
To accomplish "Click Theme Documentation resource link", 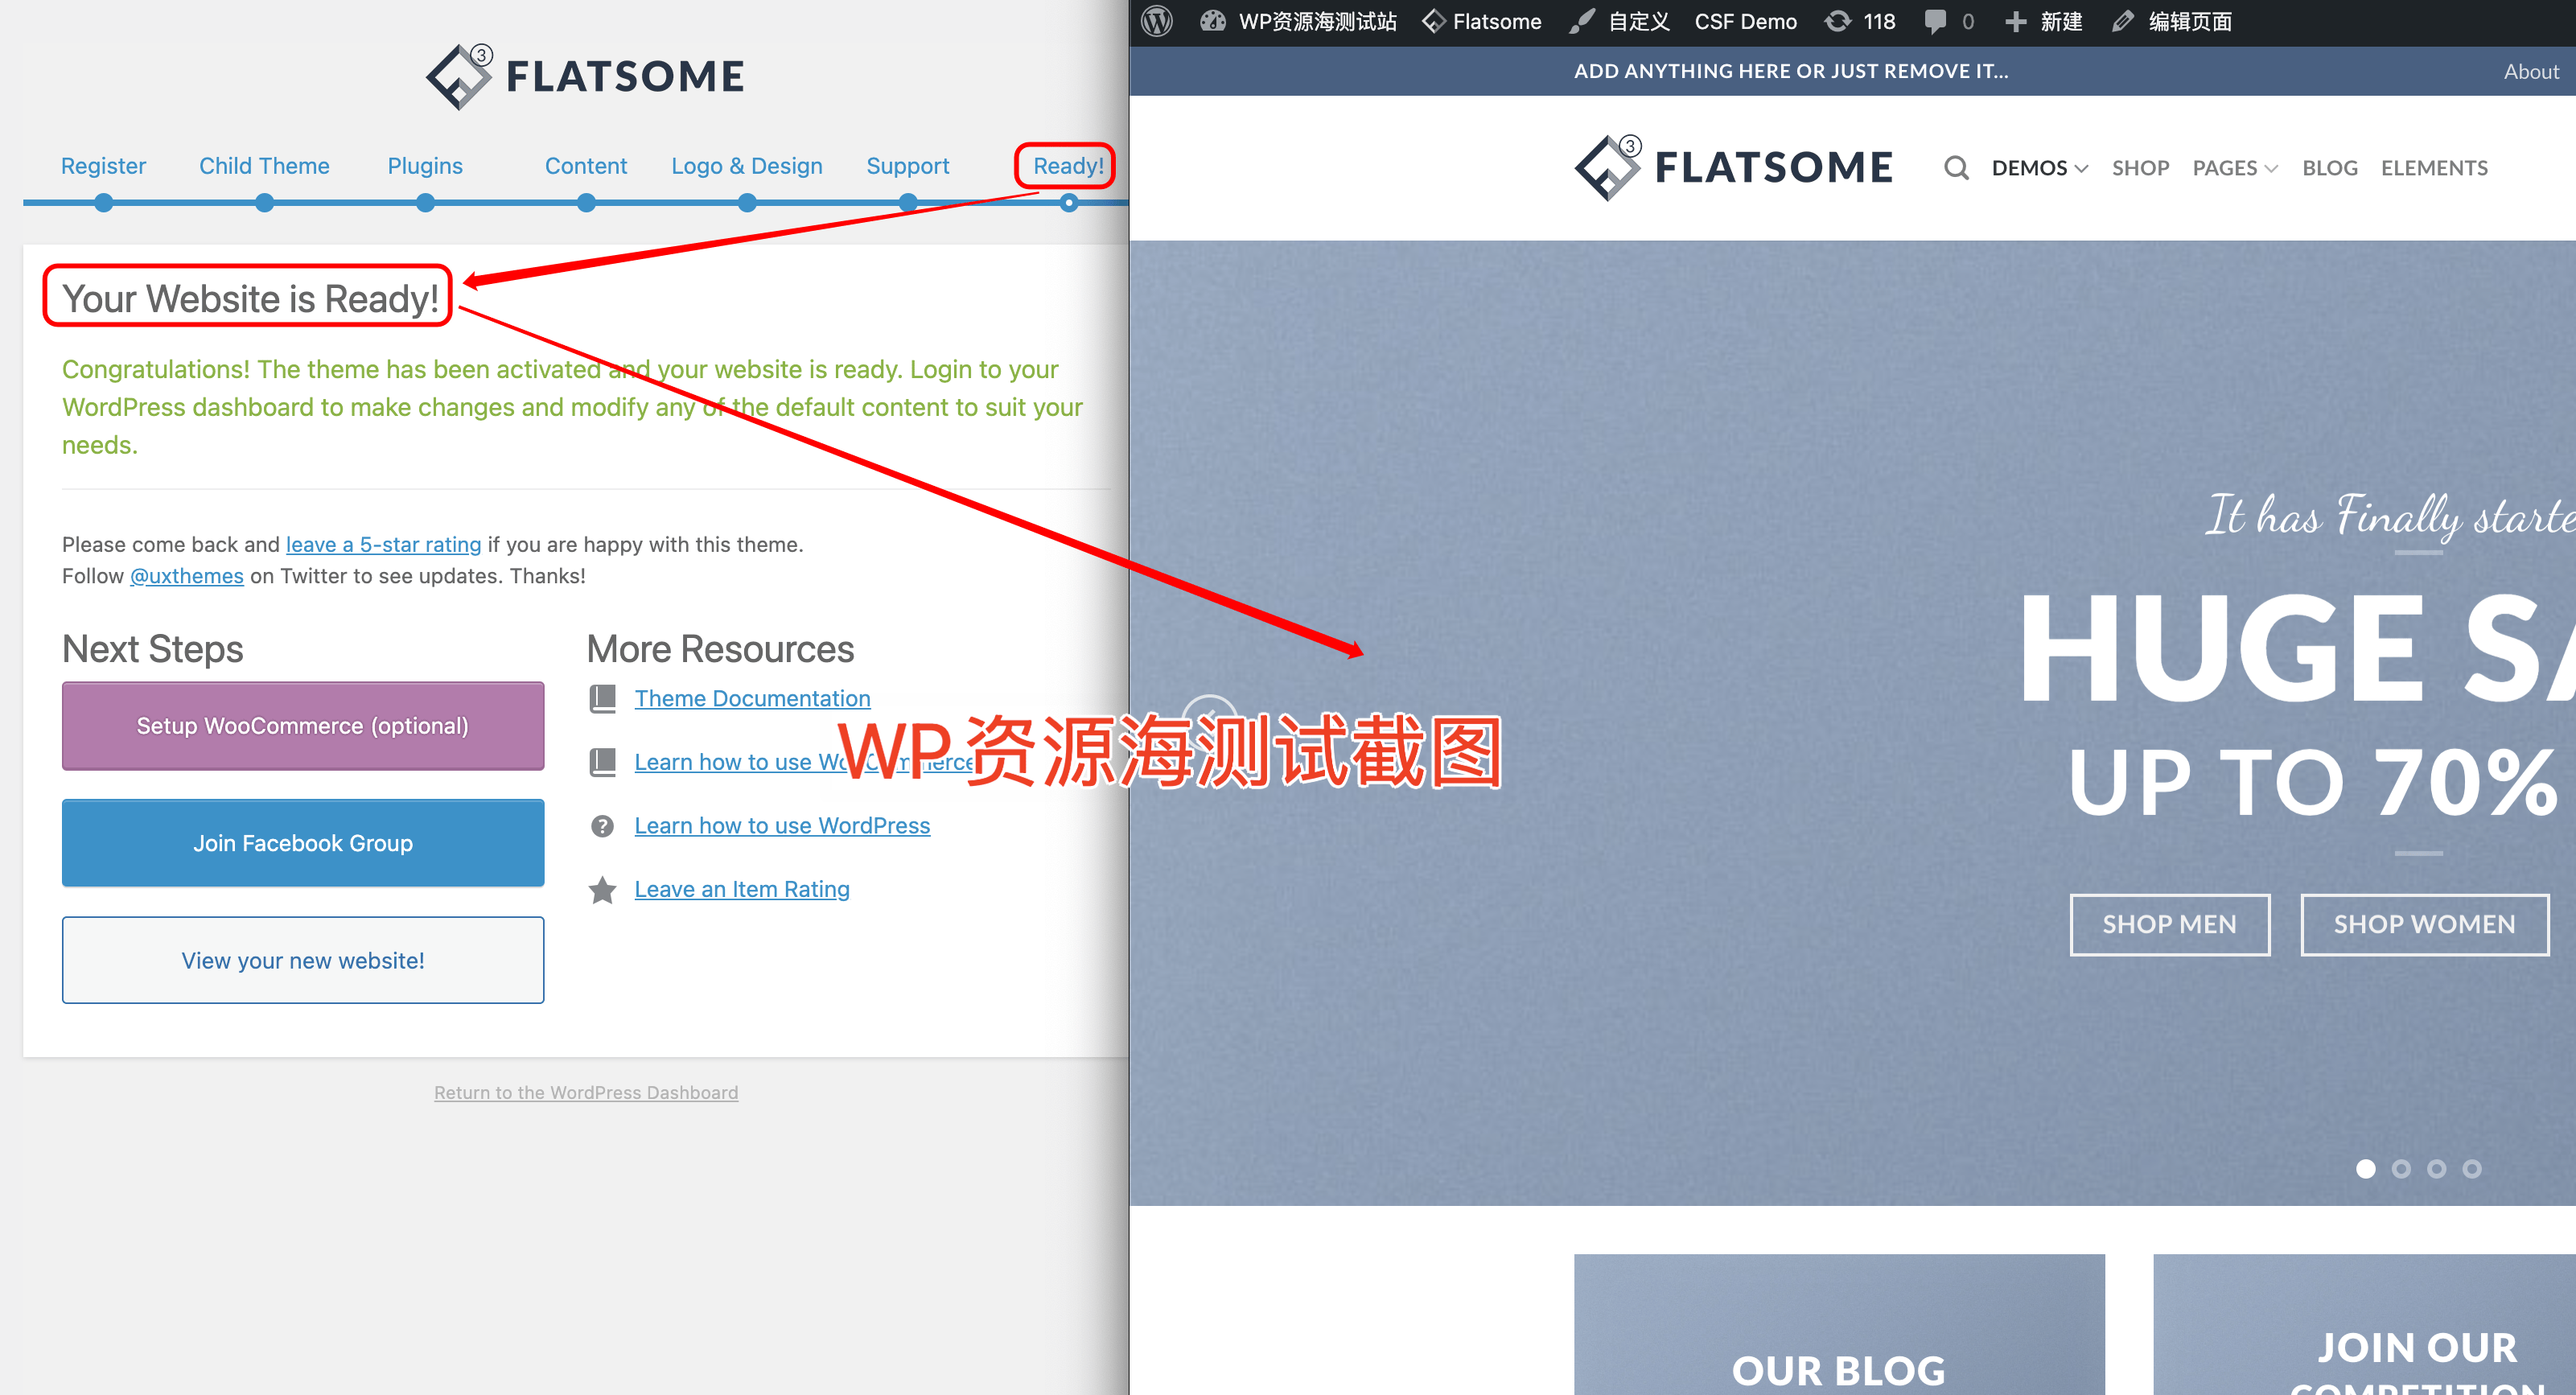I will [751, 699].
